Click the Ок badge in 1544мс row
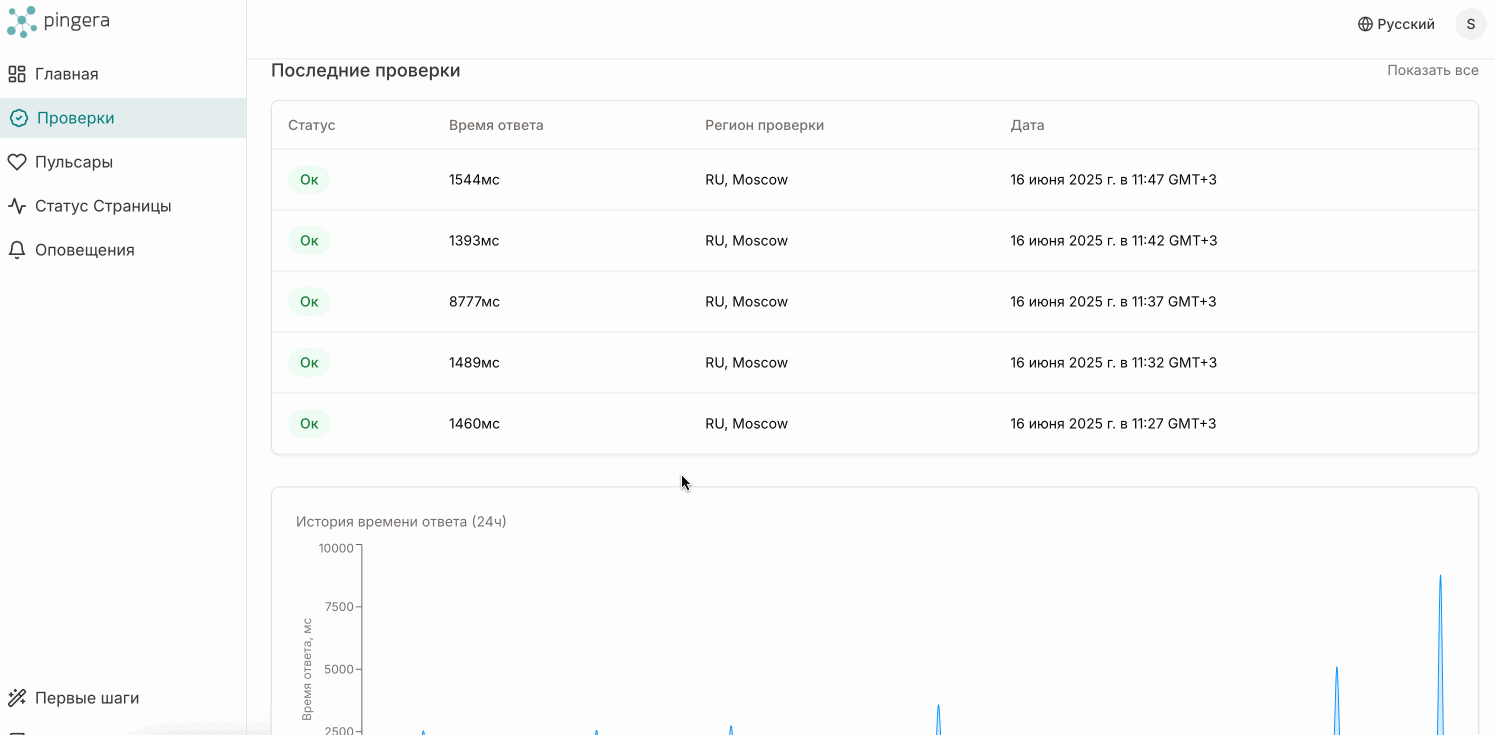The width and height of the screenshot is (1495, 735). pos(309,180)
